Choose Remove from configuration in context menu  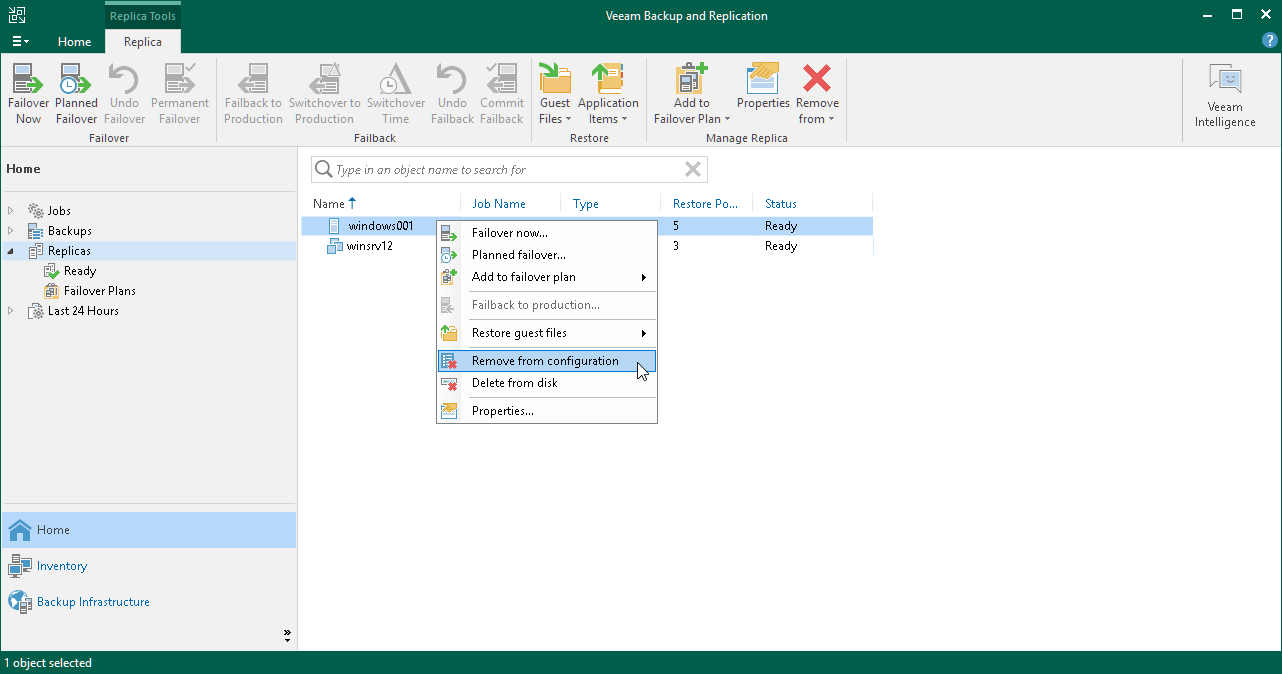[547, 361]
